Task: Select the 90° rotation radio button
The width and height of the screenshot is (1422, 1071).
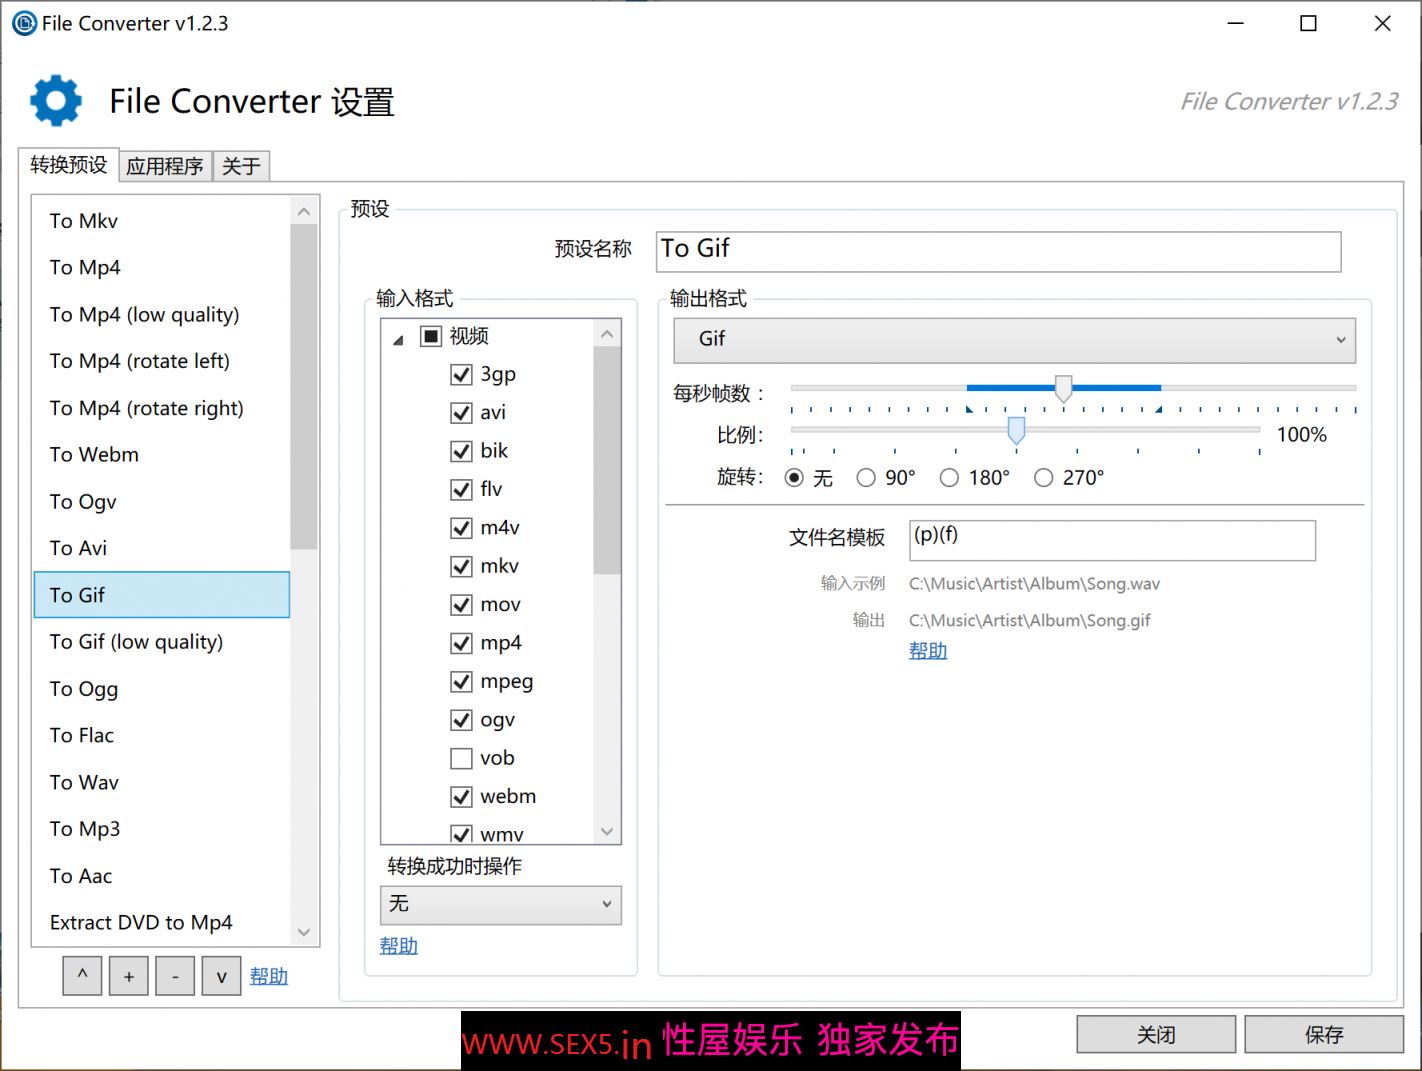Action: coord(866,478)
